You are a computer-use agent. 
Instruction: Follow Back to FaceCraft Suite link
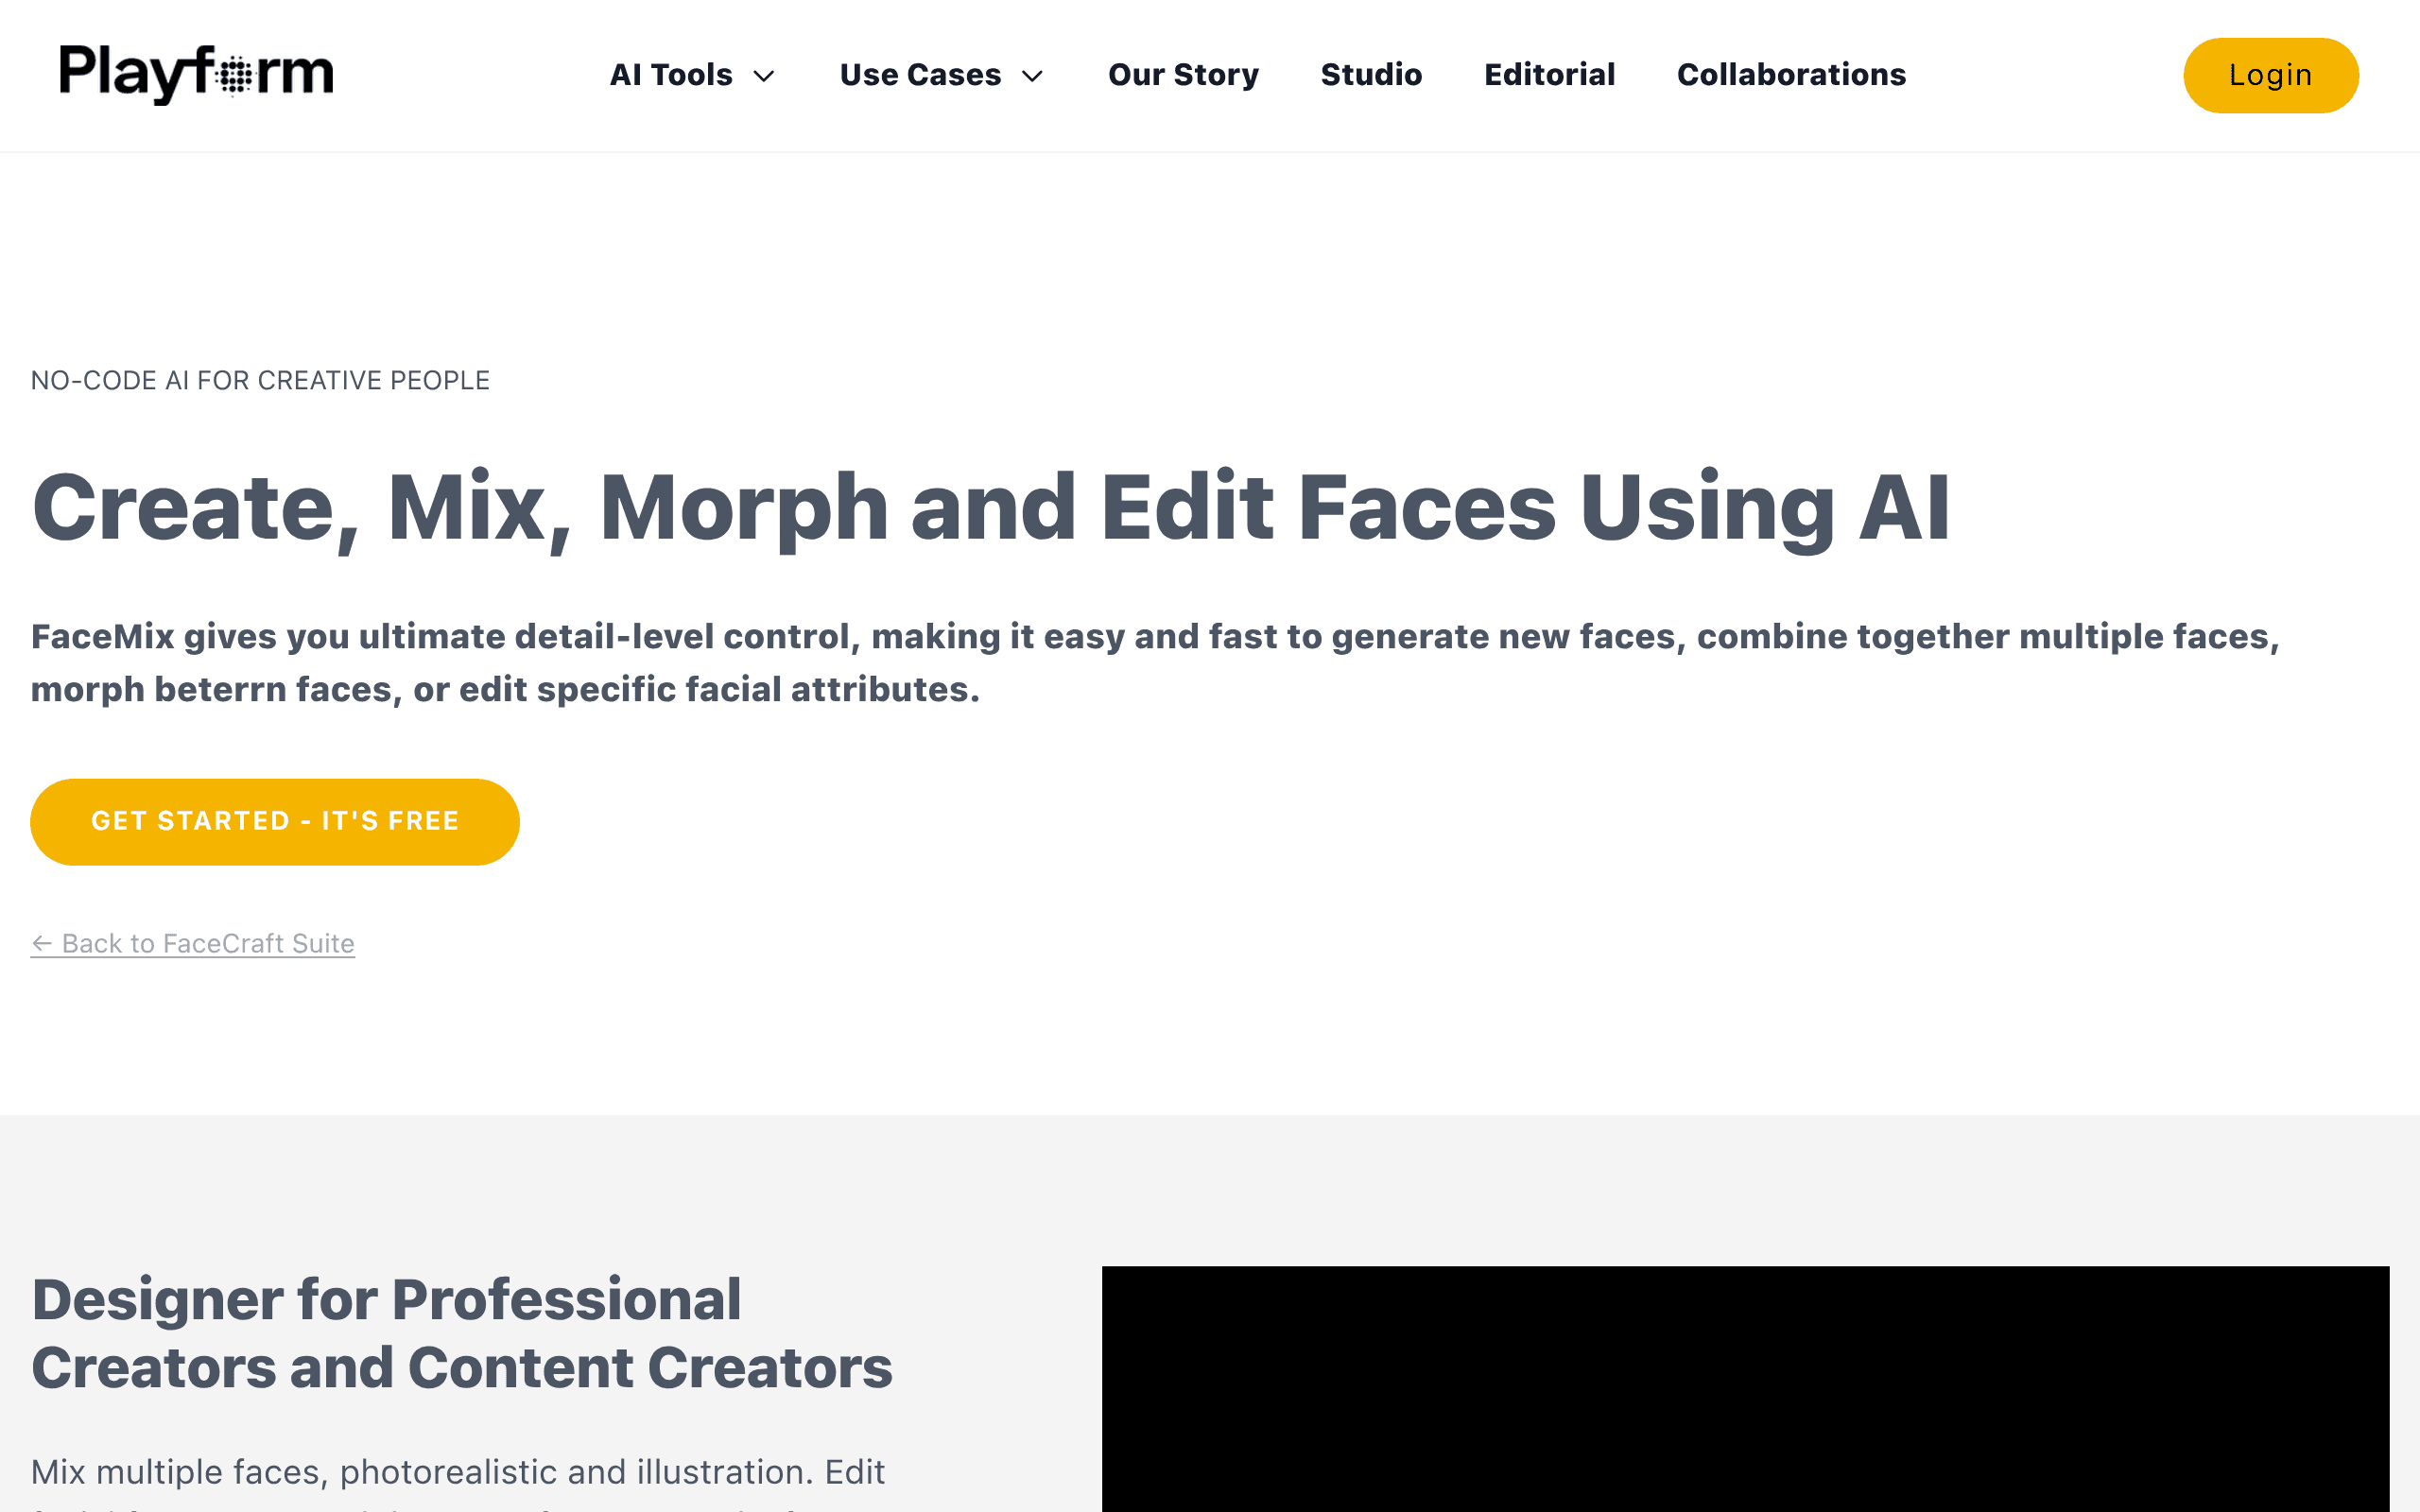(193, 943)
